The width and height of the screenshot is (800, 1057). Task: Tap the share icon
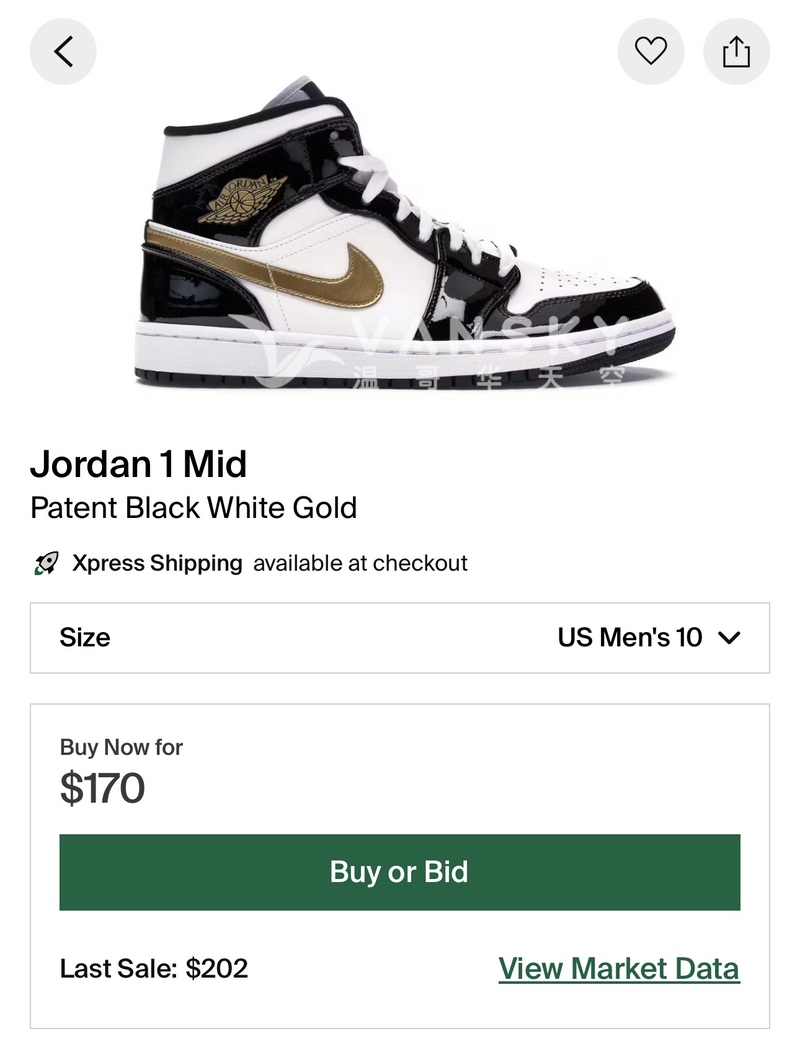[736, 51]
